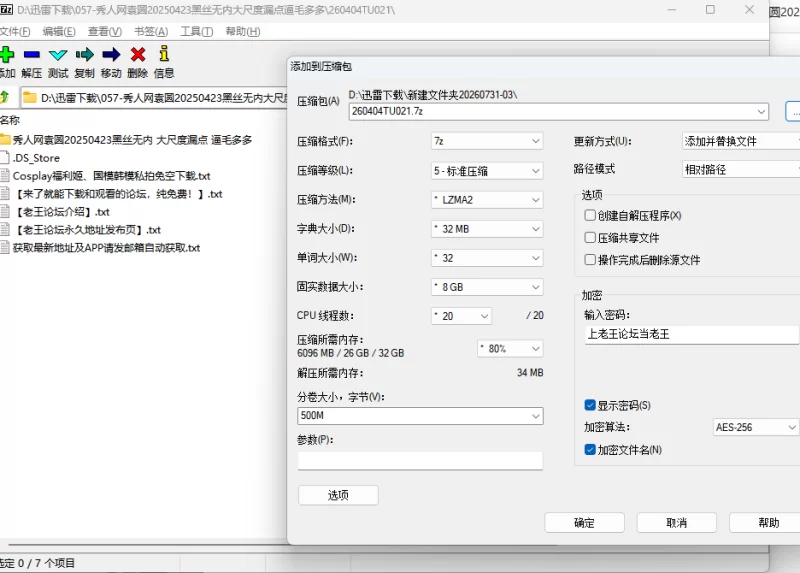Click the browse "..." button beside the archive name
The image size is (800, 573).
[x=793, y=111]
